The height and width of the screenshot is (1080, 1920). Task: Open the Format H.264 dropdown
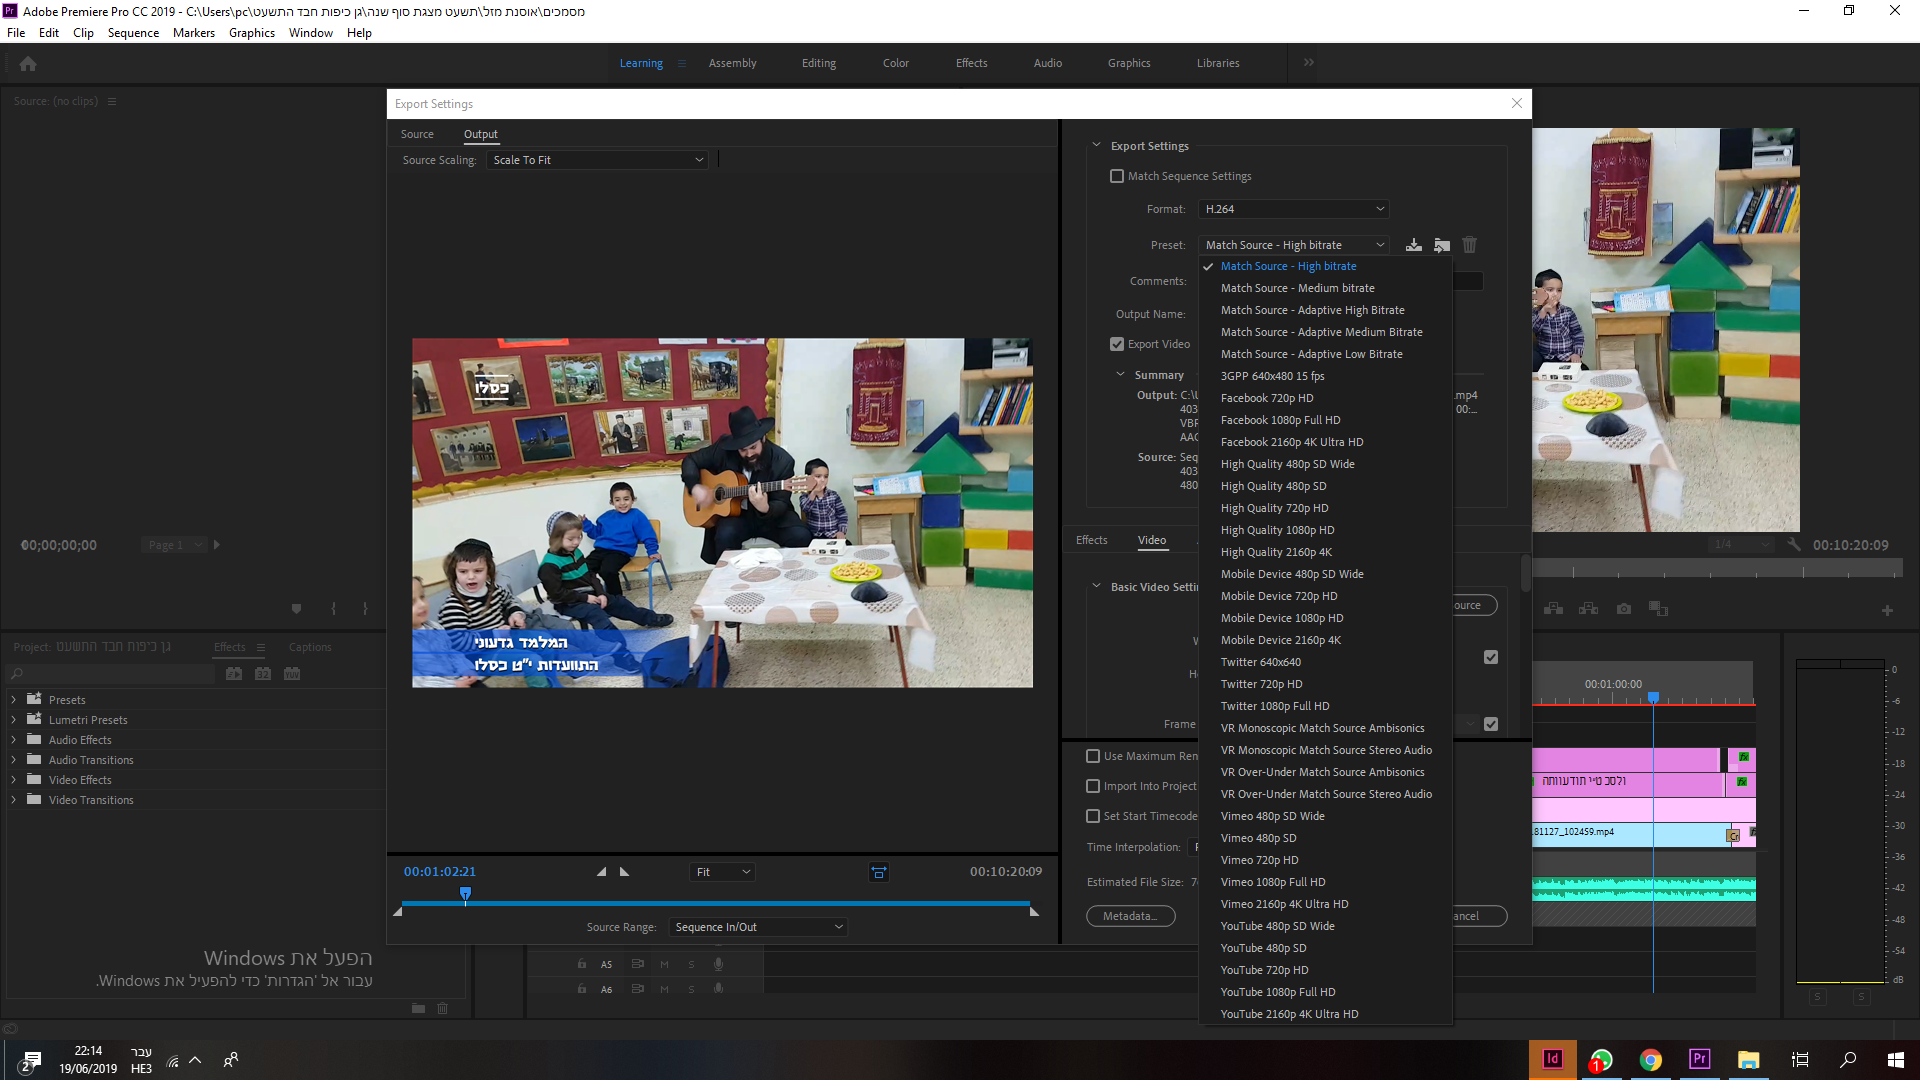pos(1294,209)
